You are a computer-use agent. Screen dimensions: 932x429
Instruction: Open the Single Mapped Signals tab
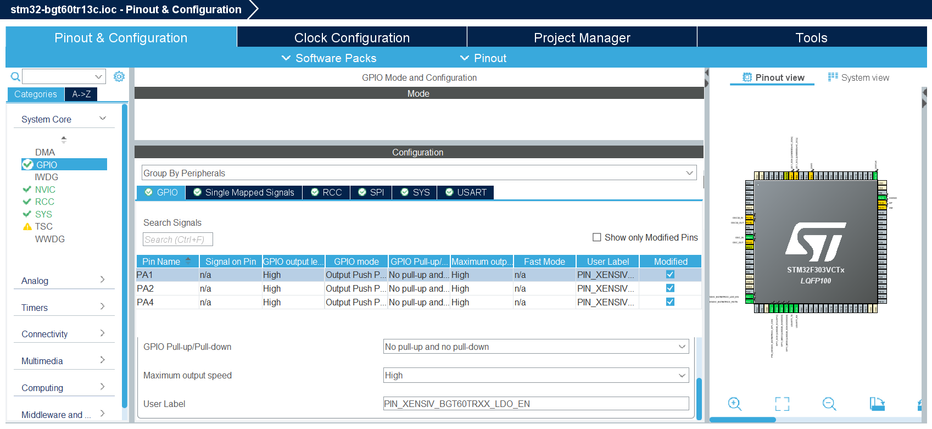pyautogui.click(x=244, y=193)
